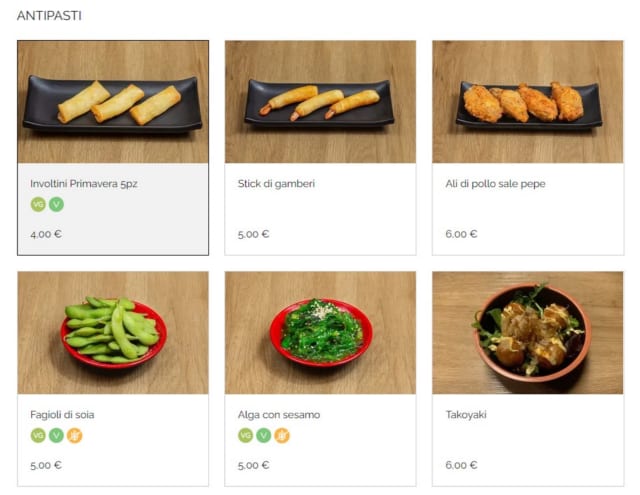Click the Takoyaki 6.00 € price

[461, 465]
